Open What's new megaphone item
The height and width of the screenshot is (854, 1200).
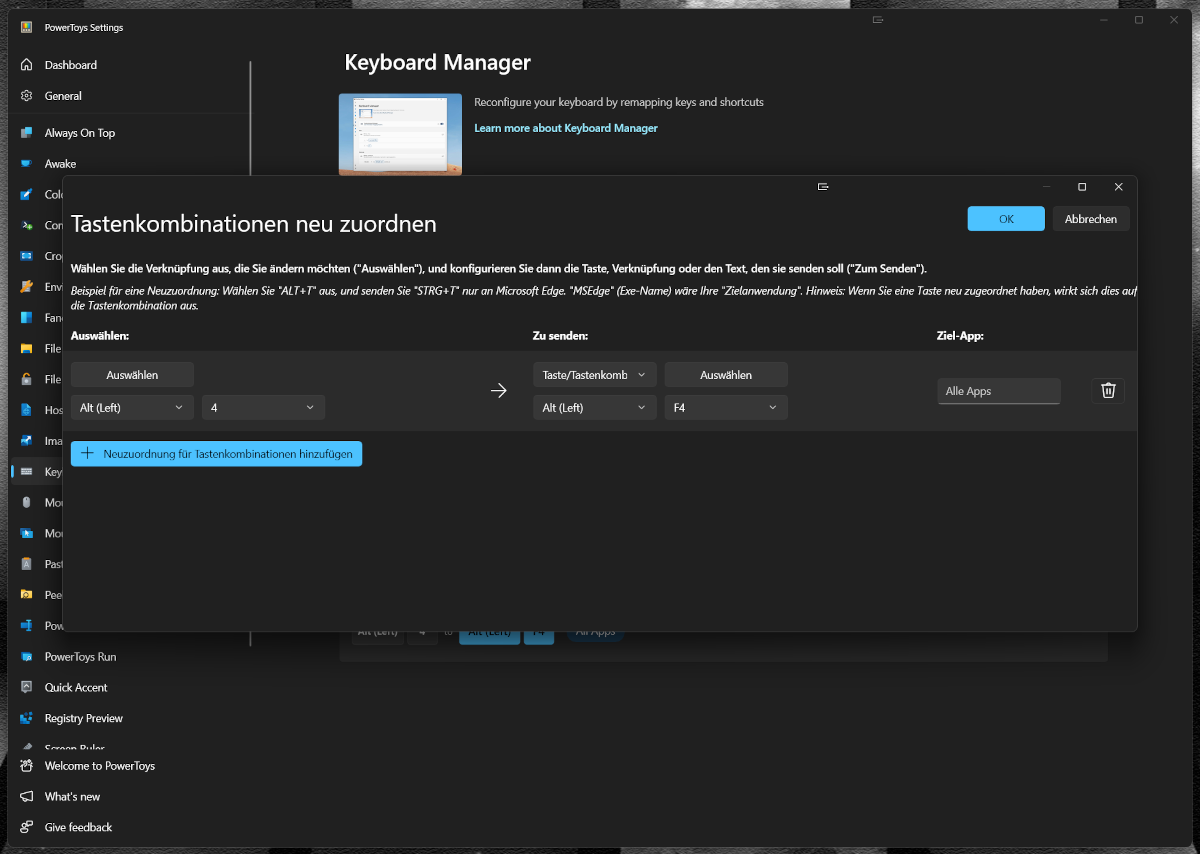tap(72, 797)
